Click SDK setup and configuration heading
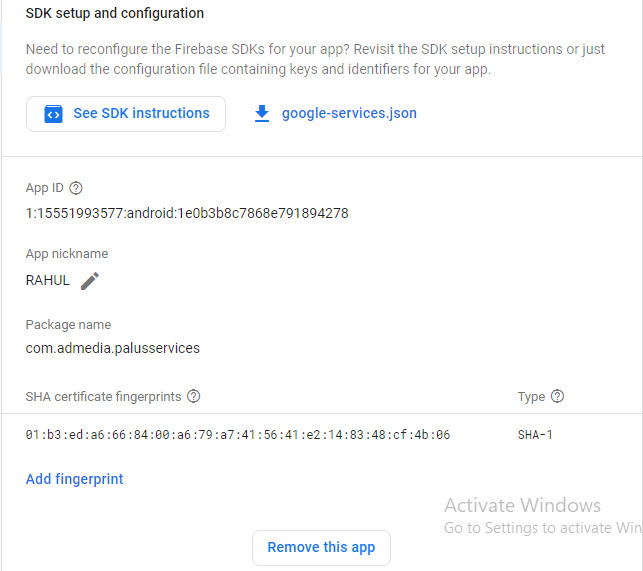Viewport: 643px width, 571px height. (115, 14)
